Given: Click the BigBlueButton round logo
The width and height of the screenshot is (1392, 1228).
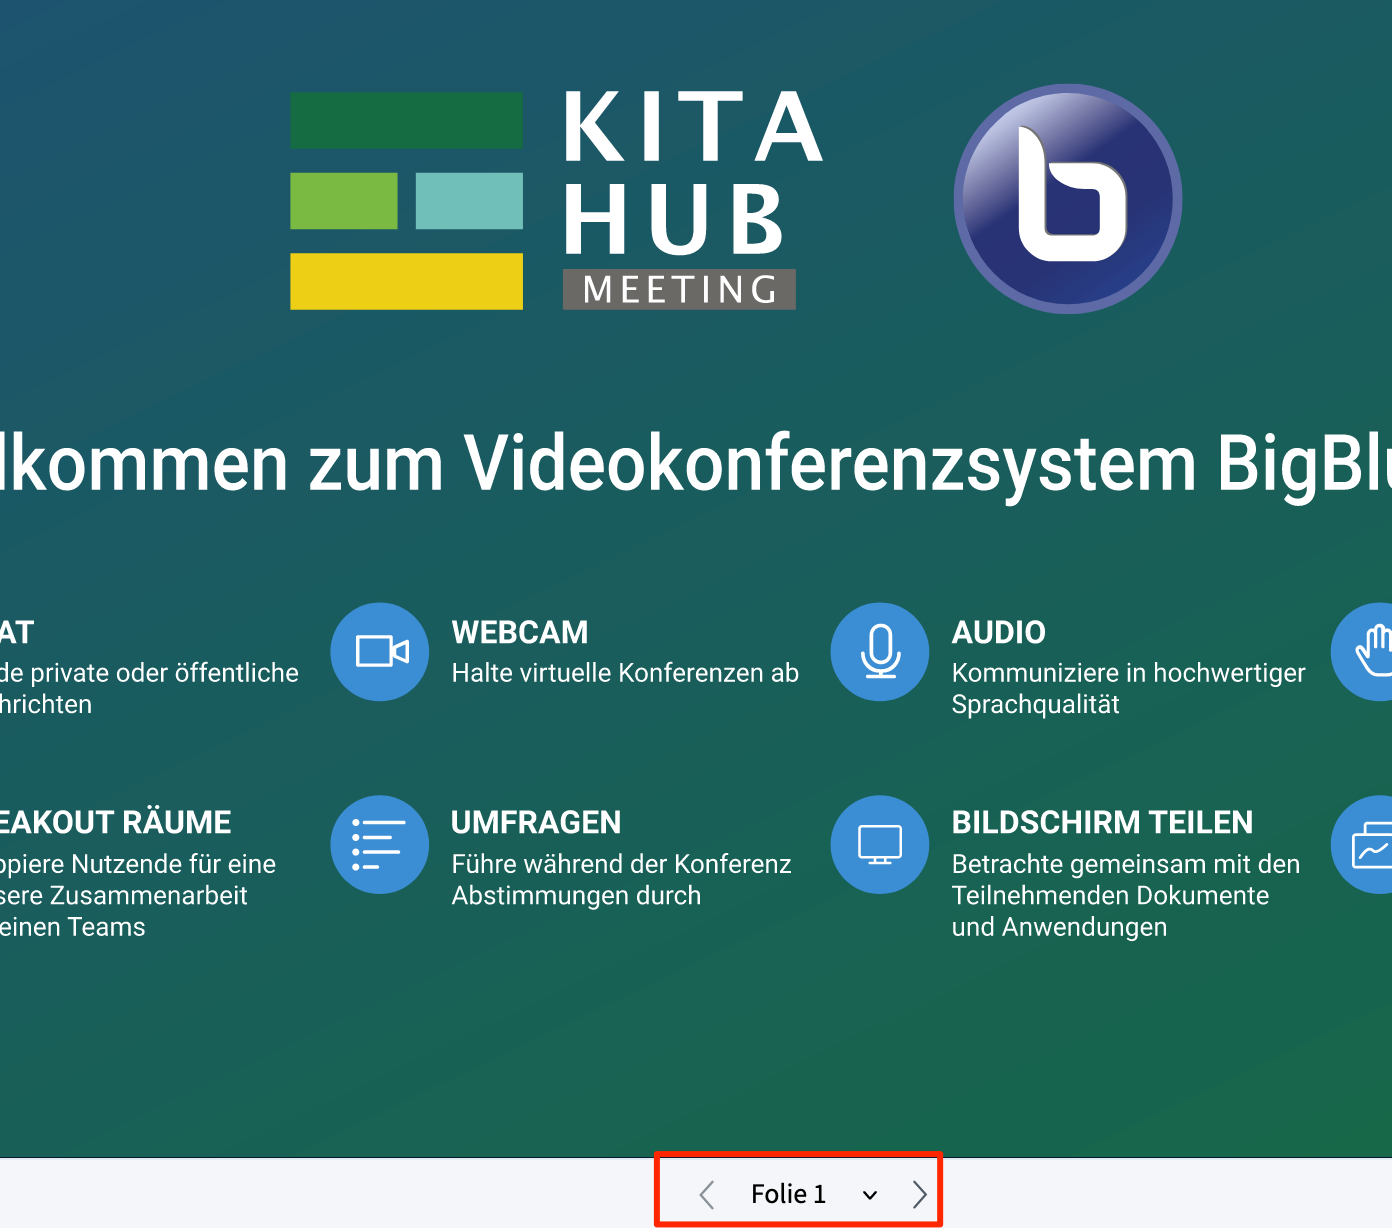Looking at the screenshot, I should 1068,199.
